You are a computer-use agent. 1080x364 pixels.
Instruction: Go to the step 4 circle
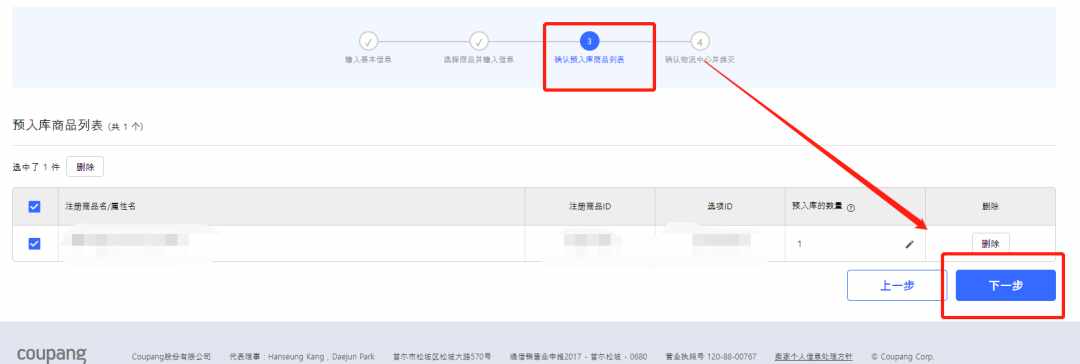point(699,41)
